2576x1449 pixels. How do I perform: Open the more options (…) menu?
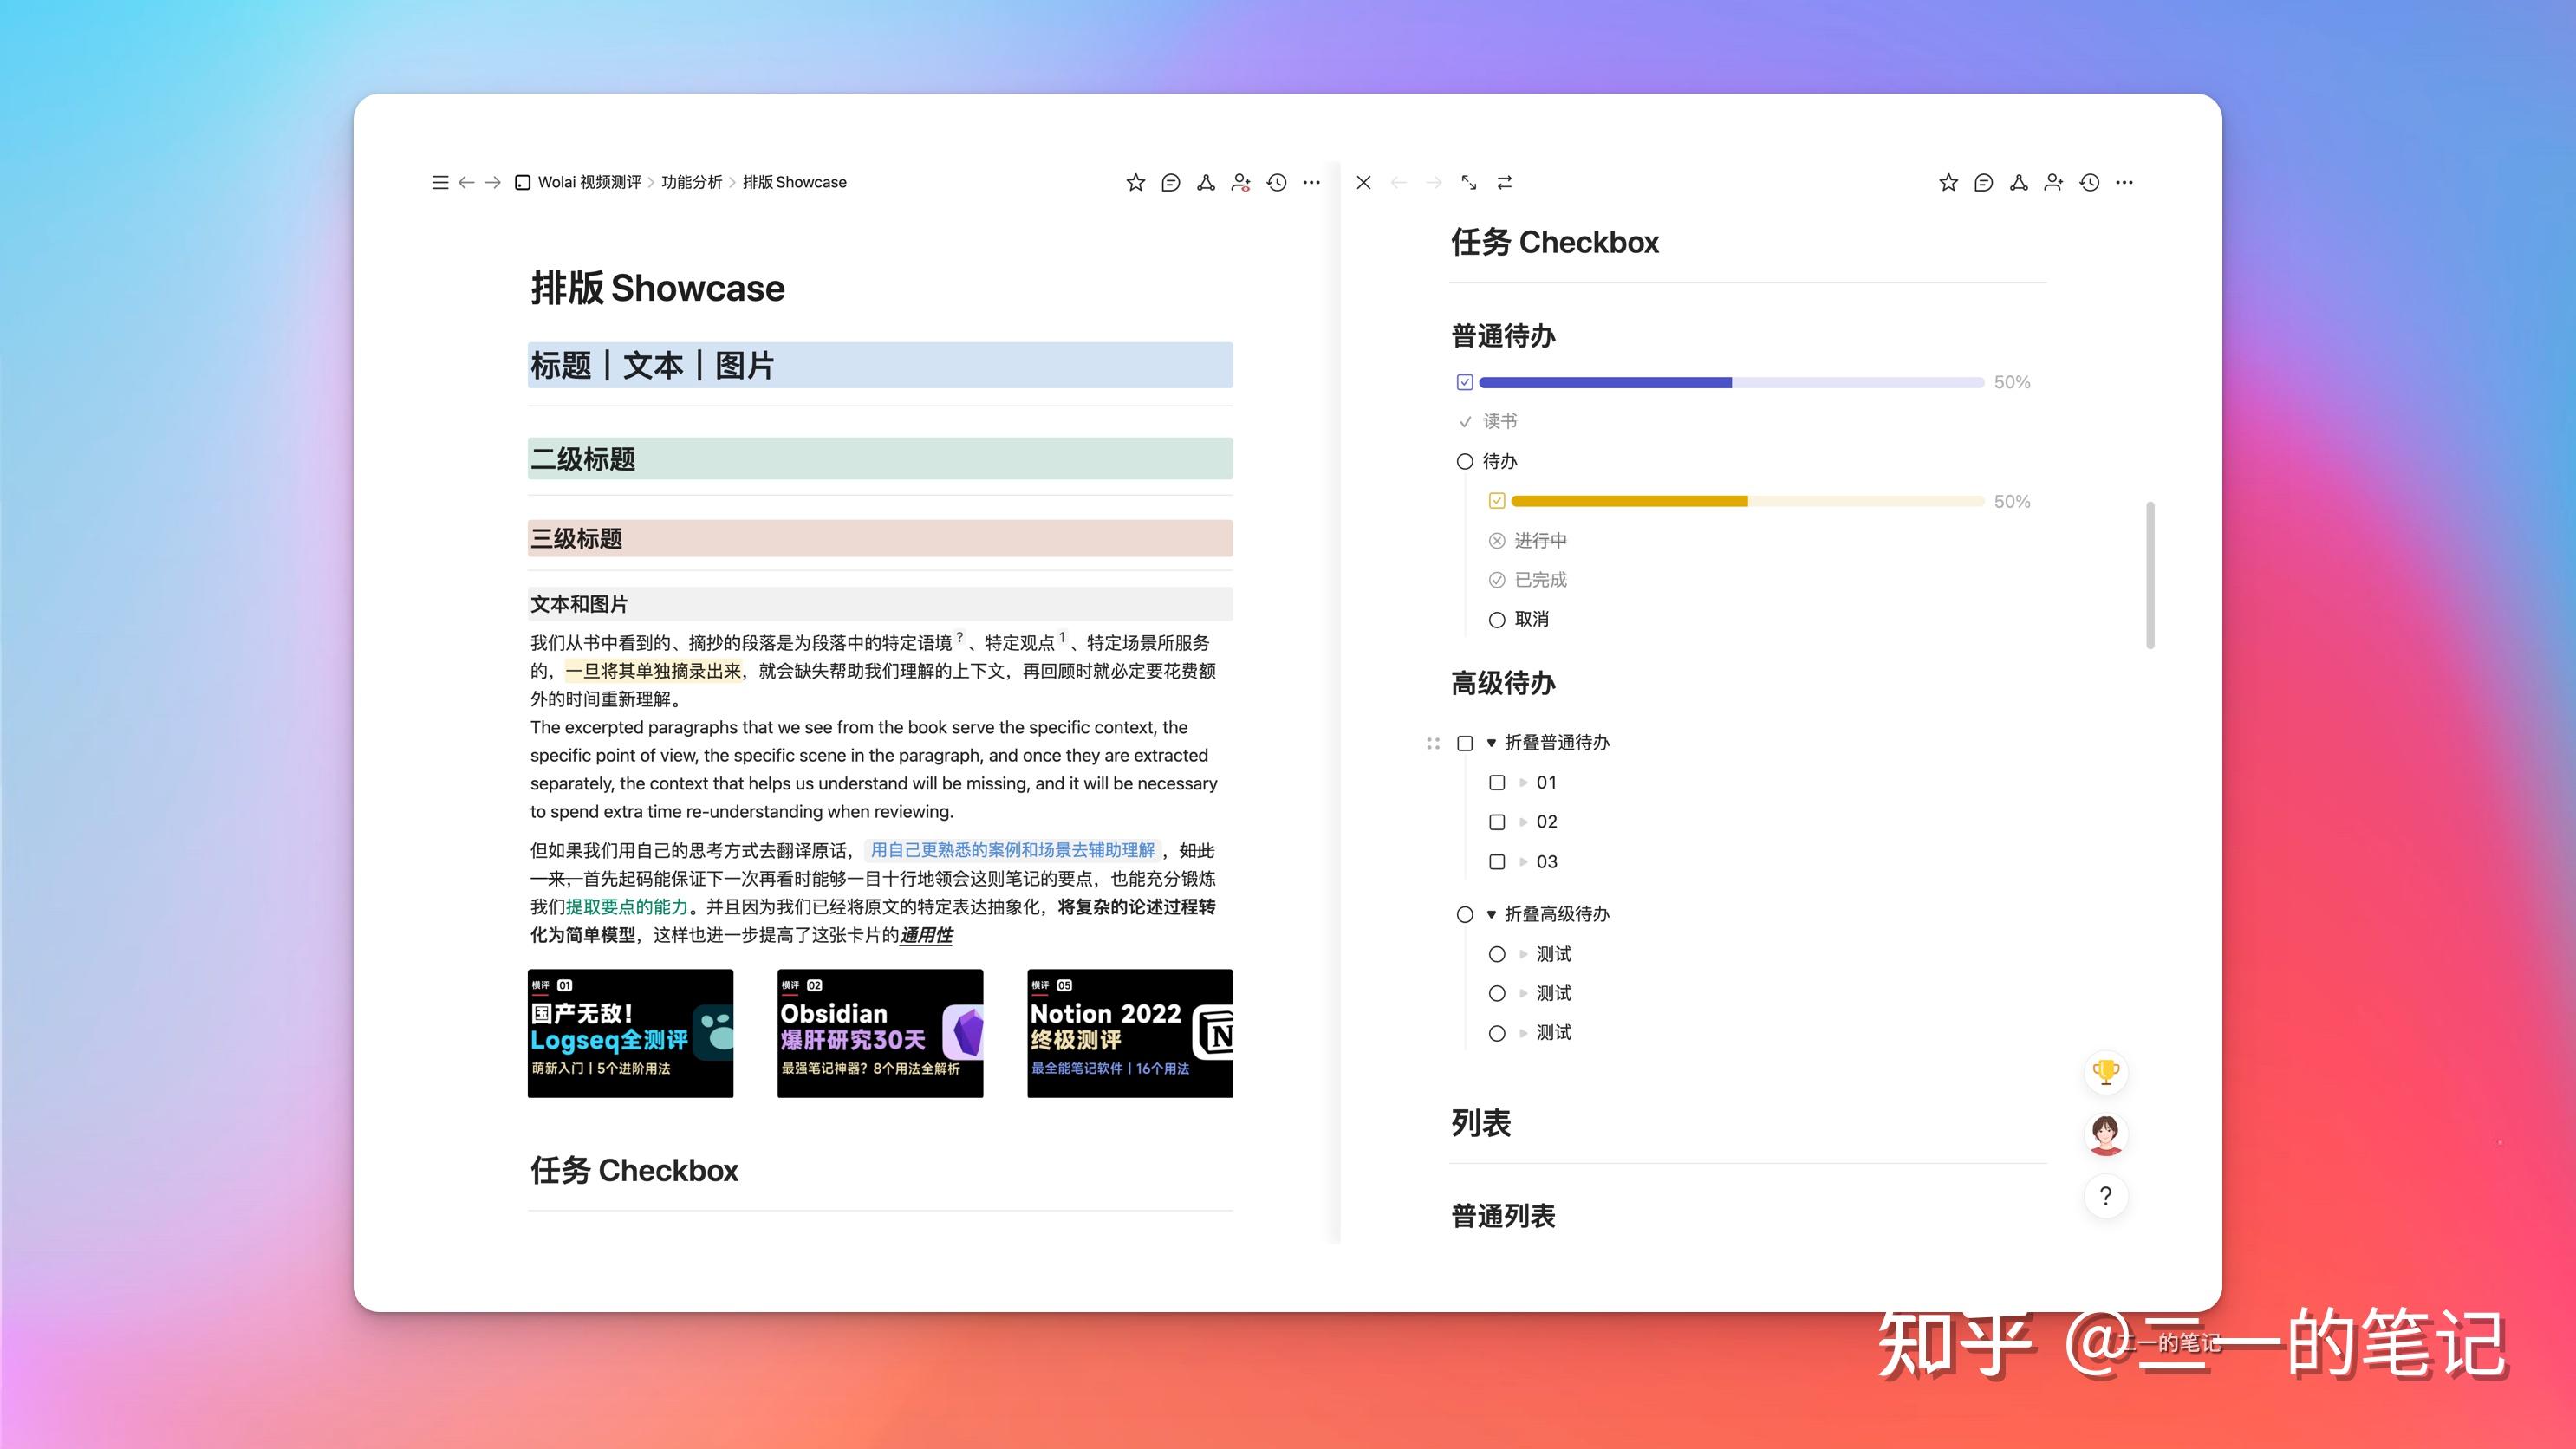pos(1311,182)
